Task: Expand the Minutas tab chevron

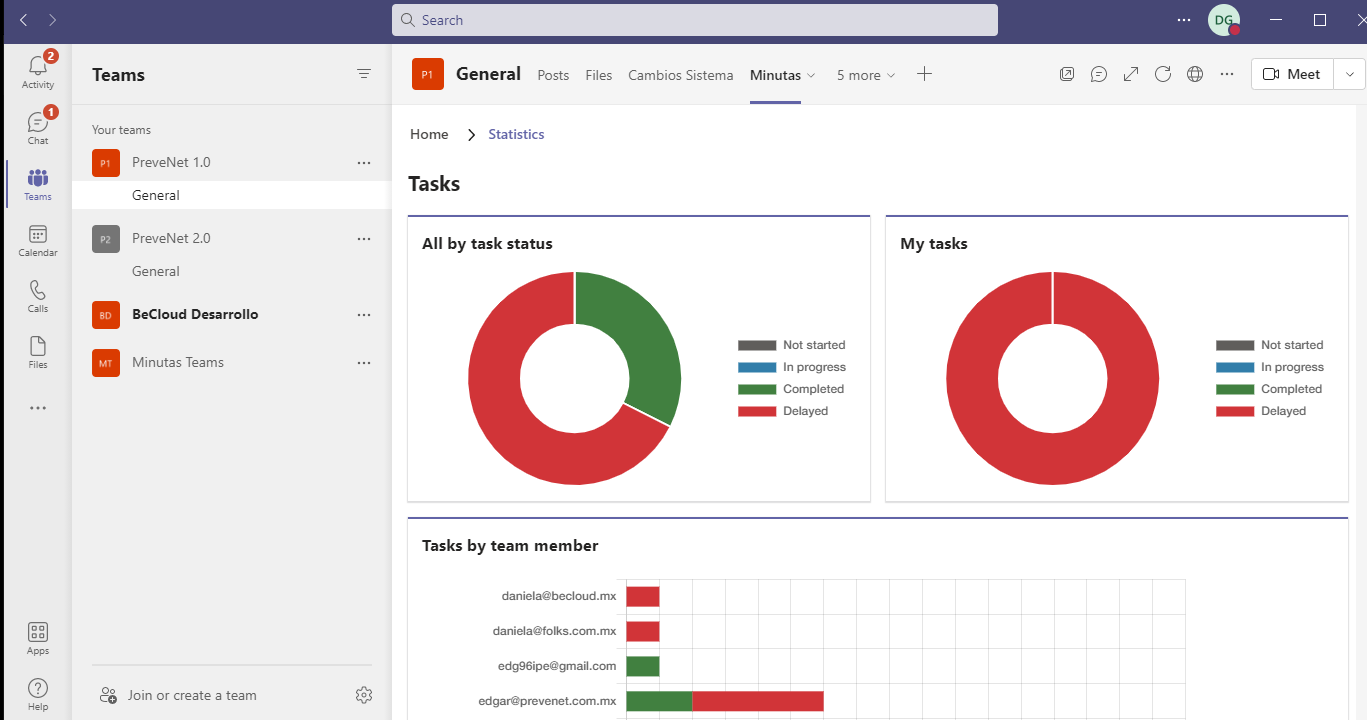Action: [x=811, y=75]
